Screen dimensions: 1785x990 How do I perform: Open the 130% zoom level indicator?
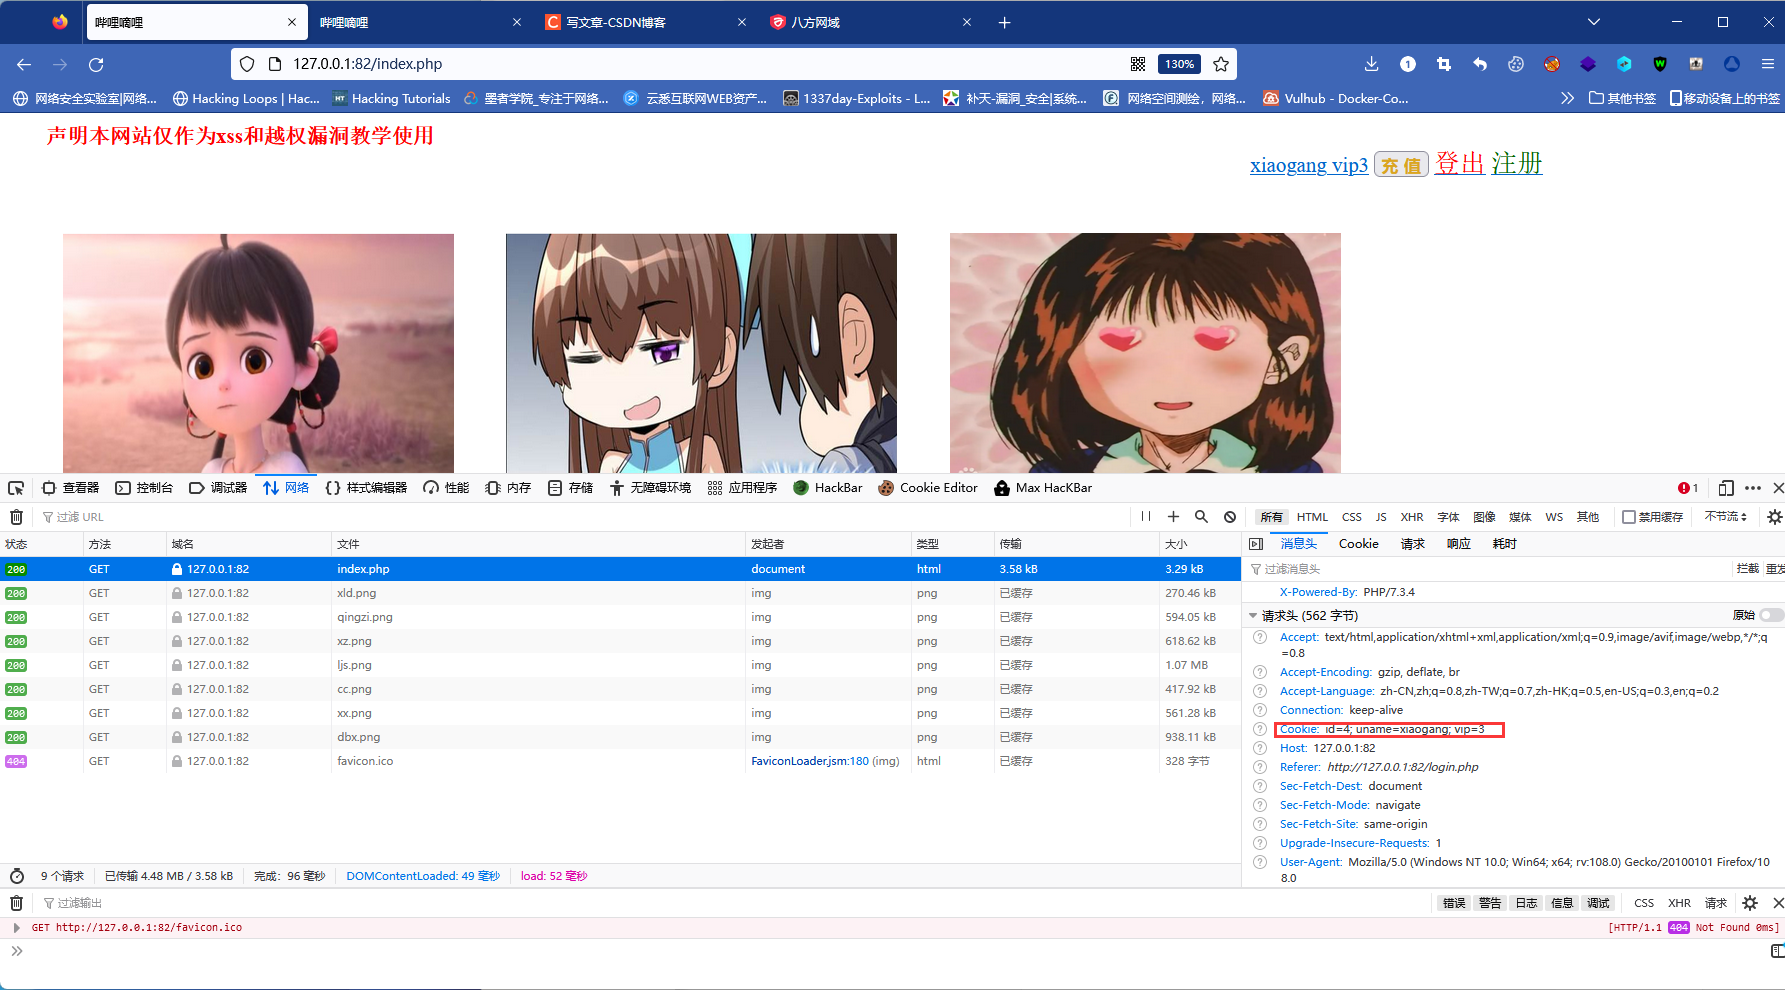(x=1179, y=64)
